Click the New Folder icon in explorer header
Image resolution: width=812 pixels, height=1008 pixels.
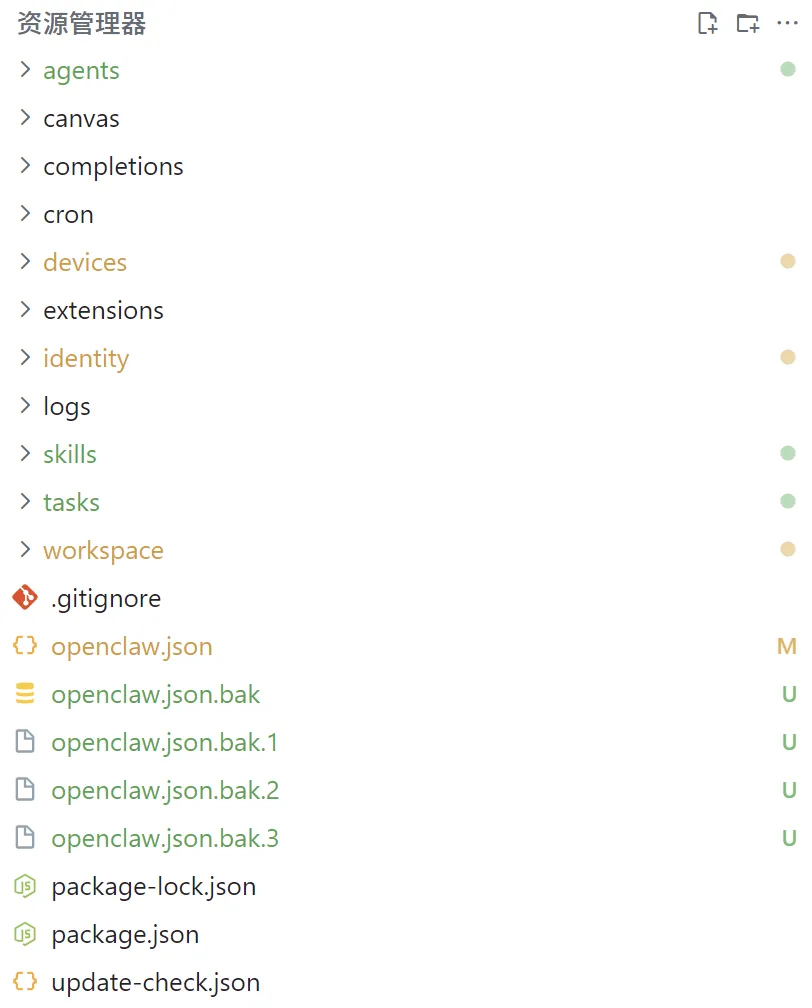[x=748, y=24]
